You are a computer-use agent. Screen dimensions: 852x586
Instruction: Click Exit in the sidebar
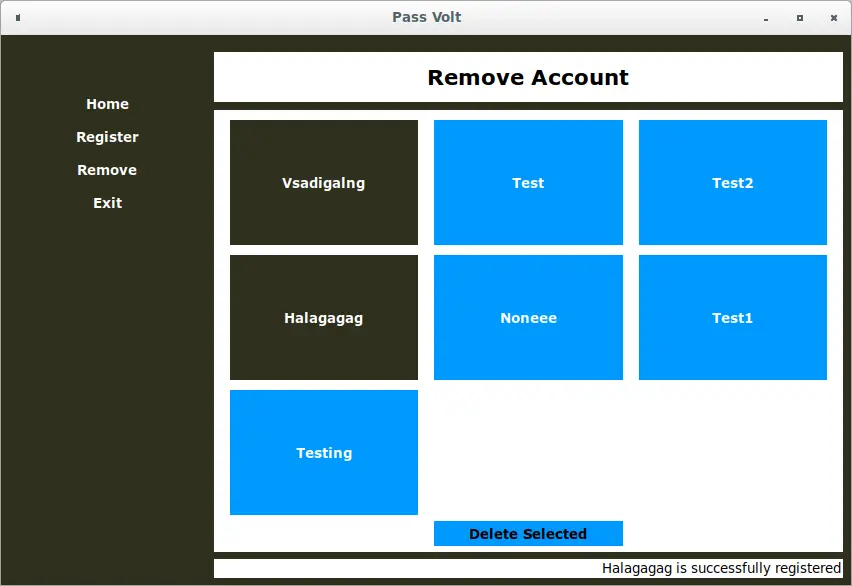pyautogui.click(x=107, y=202)
